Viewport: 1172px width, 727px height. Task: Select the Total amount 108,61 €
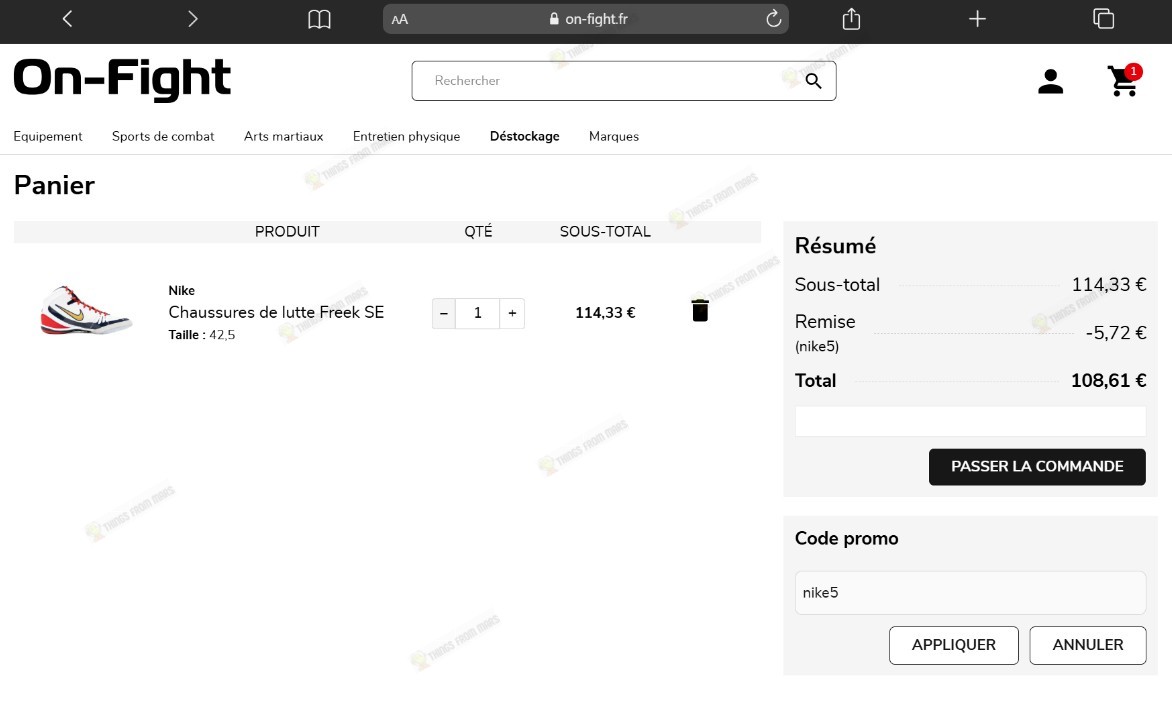tap(1108, 380)
